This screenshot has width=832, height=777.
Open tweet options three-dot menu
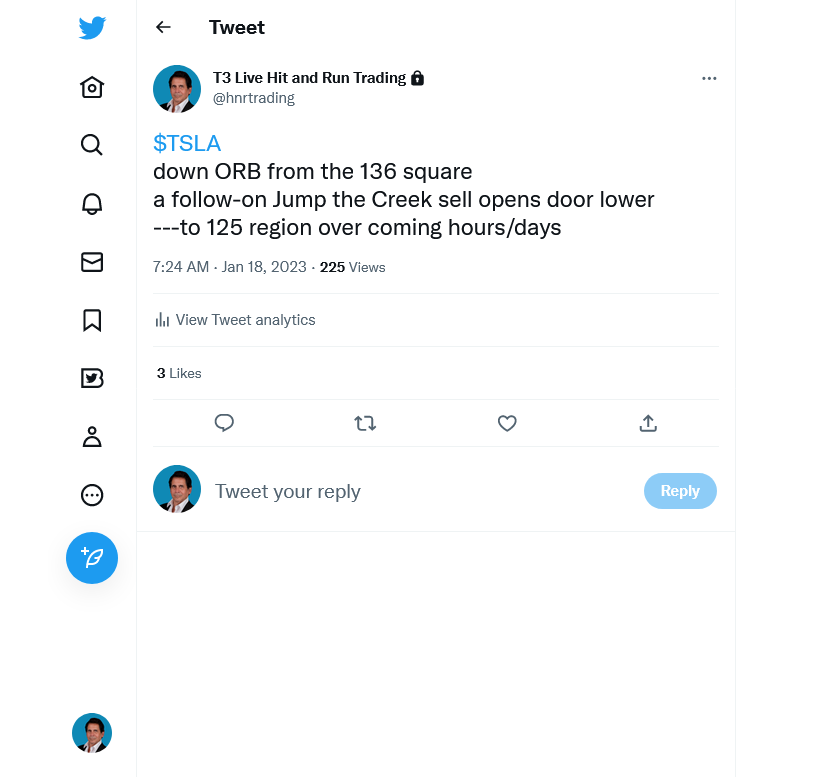pyautogui.click(x=709, y=78)
